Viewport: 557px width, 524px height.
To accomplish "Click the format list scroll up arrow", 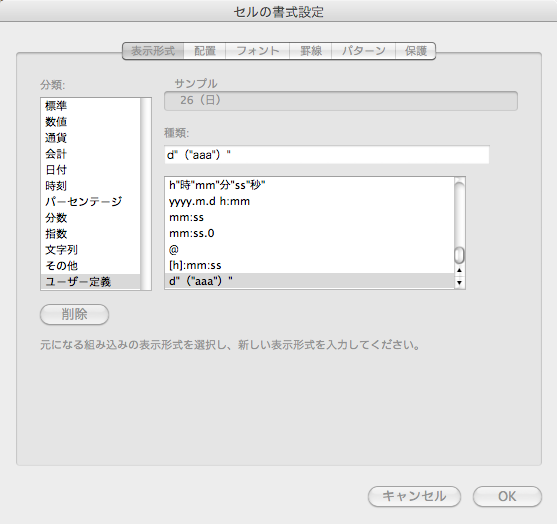I will (x=459, y=270).
